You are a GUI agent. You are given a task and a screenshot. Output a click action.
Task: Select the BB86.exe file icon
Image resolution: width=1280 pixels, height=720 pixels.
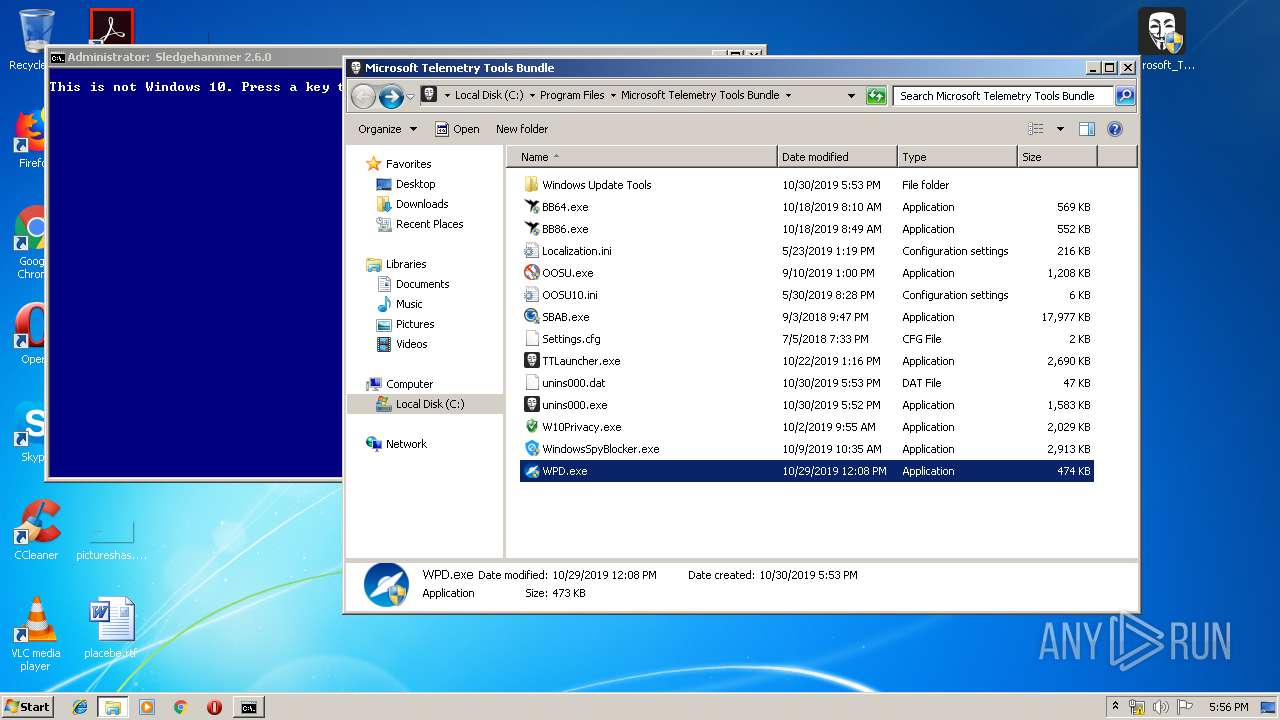(532, 229)
